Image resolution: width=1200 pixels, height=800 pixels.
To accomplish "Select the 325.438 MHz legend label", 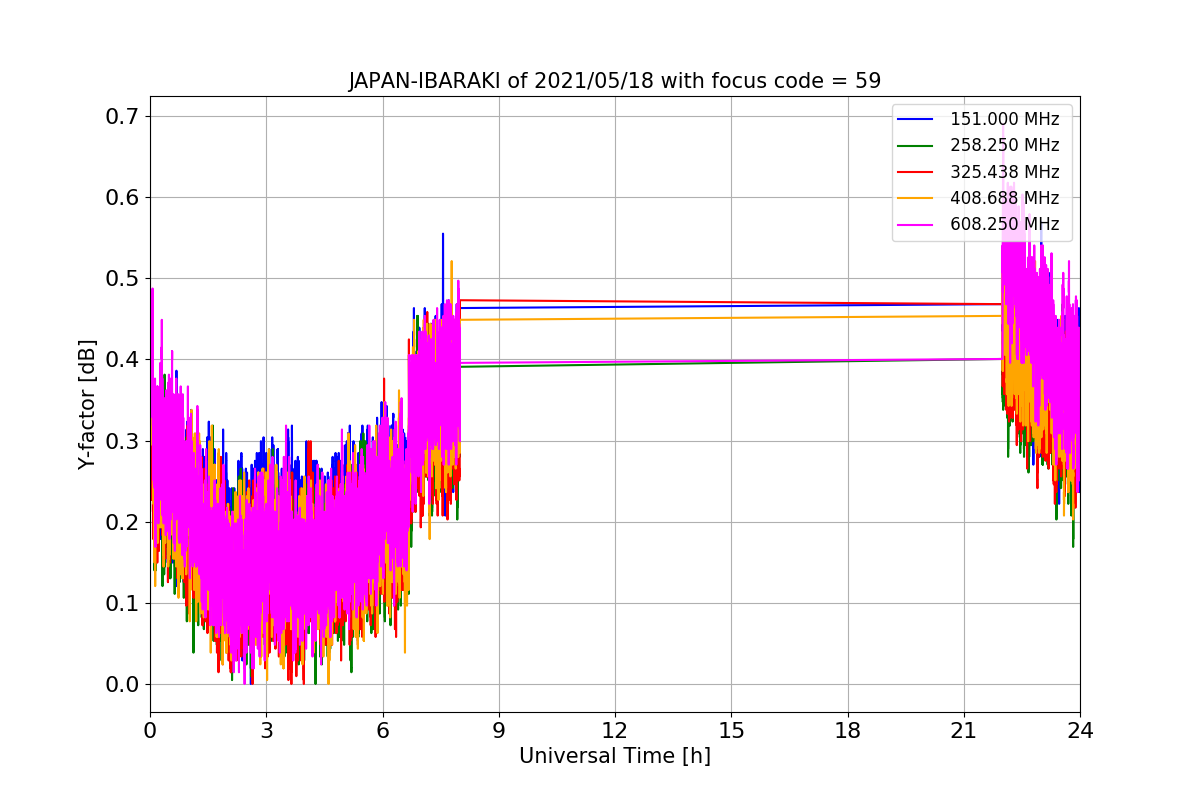I will point(1004,172).
